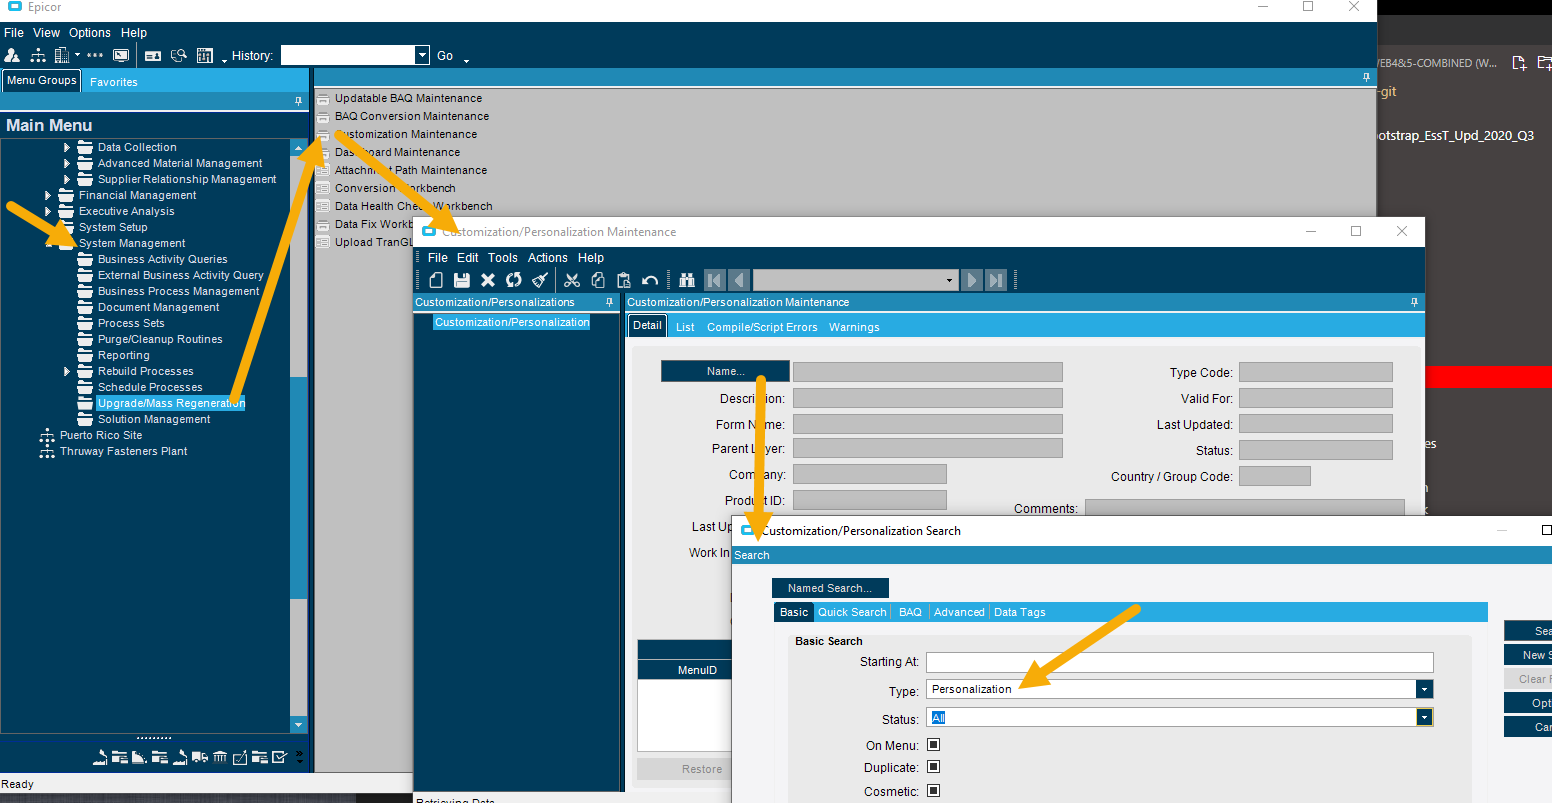This screenshot has height=803, width=1552.
Task: Click the truck icon in bottom menu bar
Action: [x=200, y=757]
